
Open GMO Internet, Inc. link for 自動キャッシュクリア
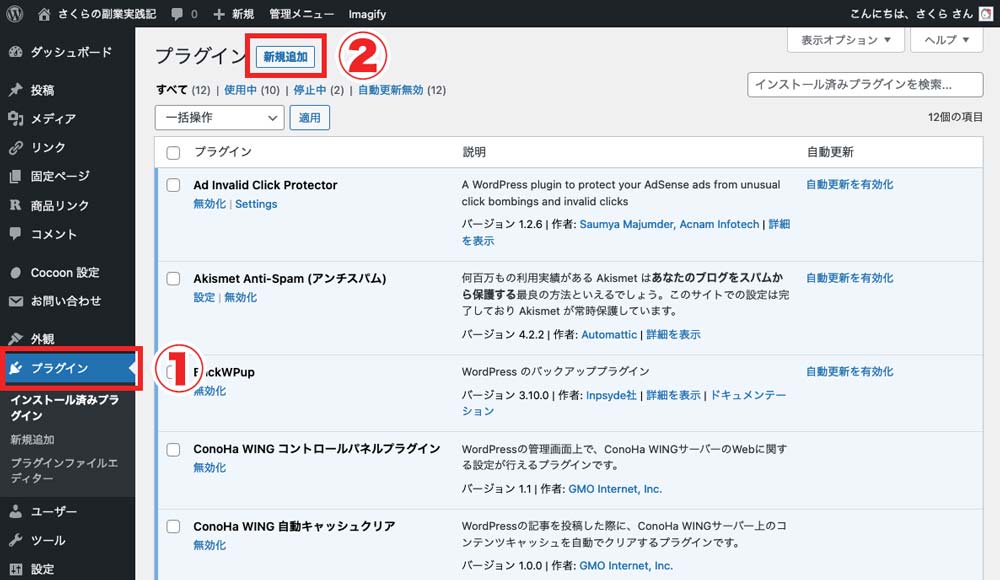click(626, 566)
